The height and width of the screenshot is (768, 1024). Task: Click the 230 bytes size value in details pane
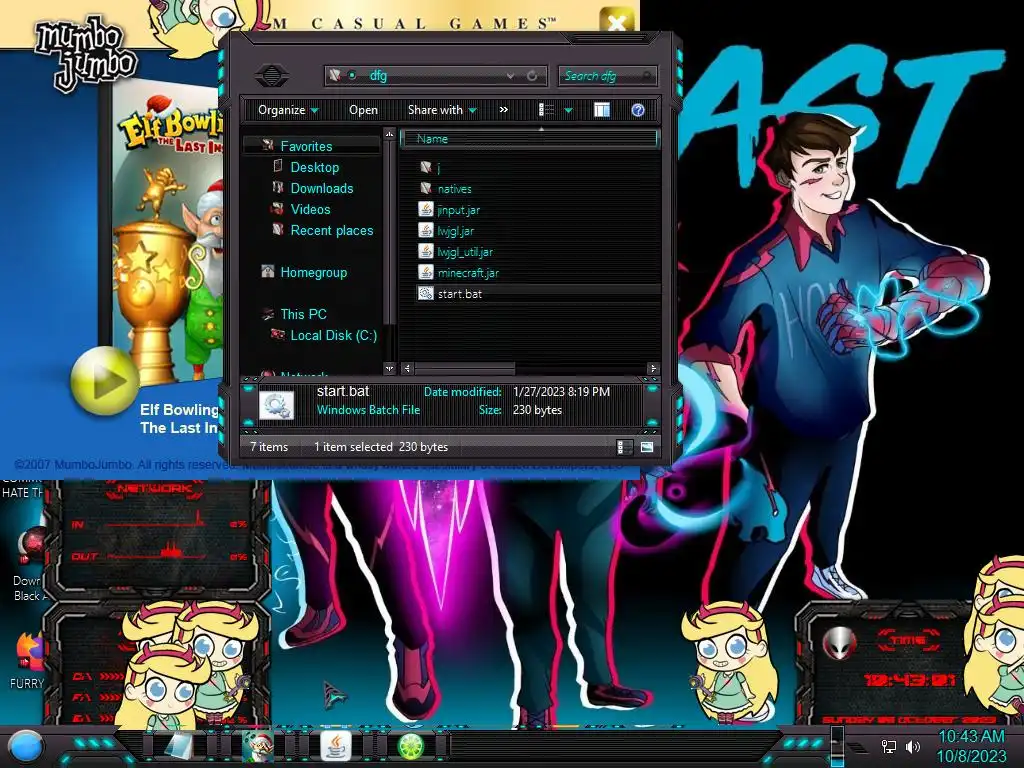(537, 409)
